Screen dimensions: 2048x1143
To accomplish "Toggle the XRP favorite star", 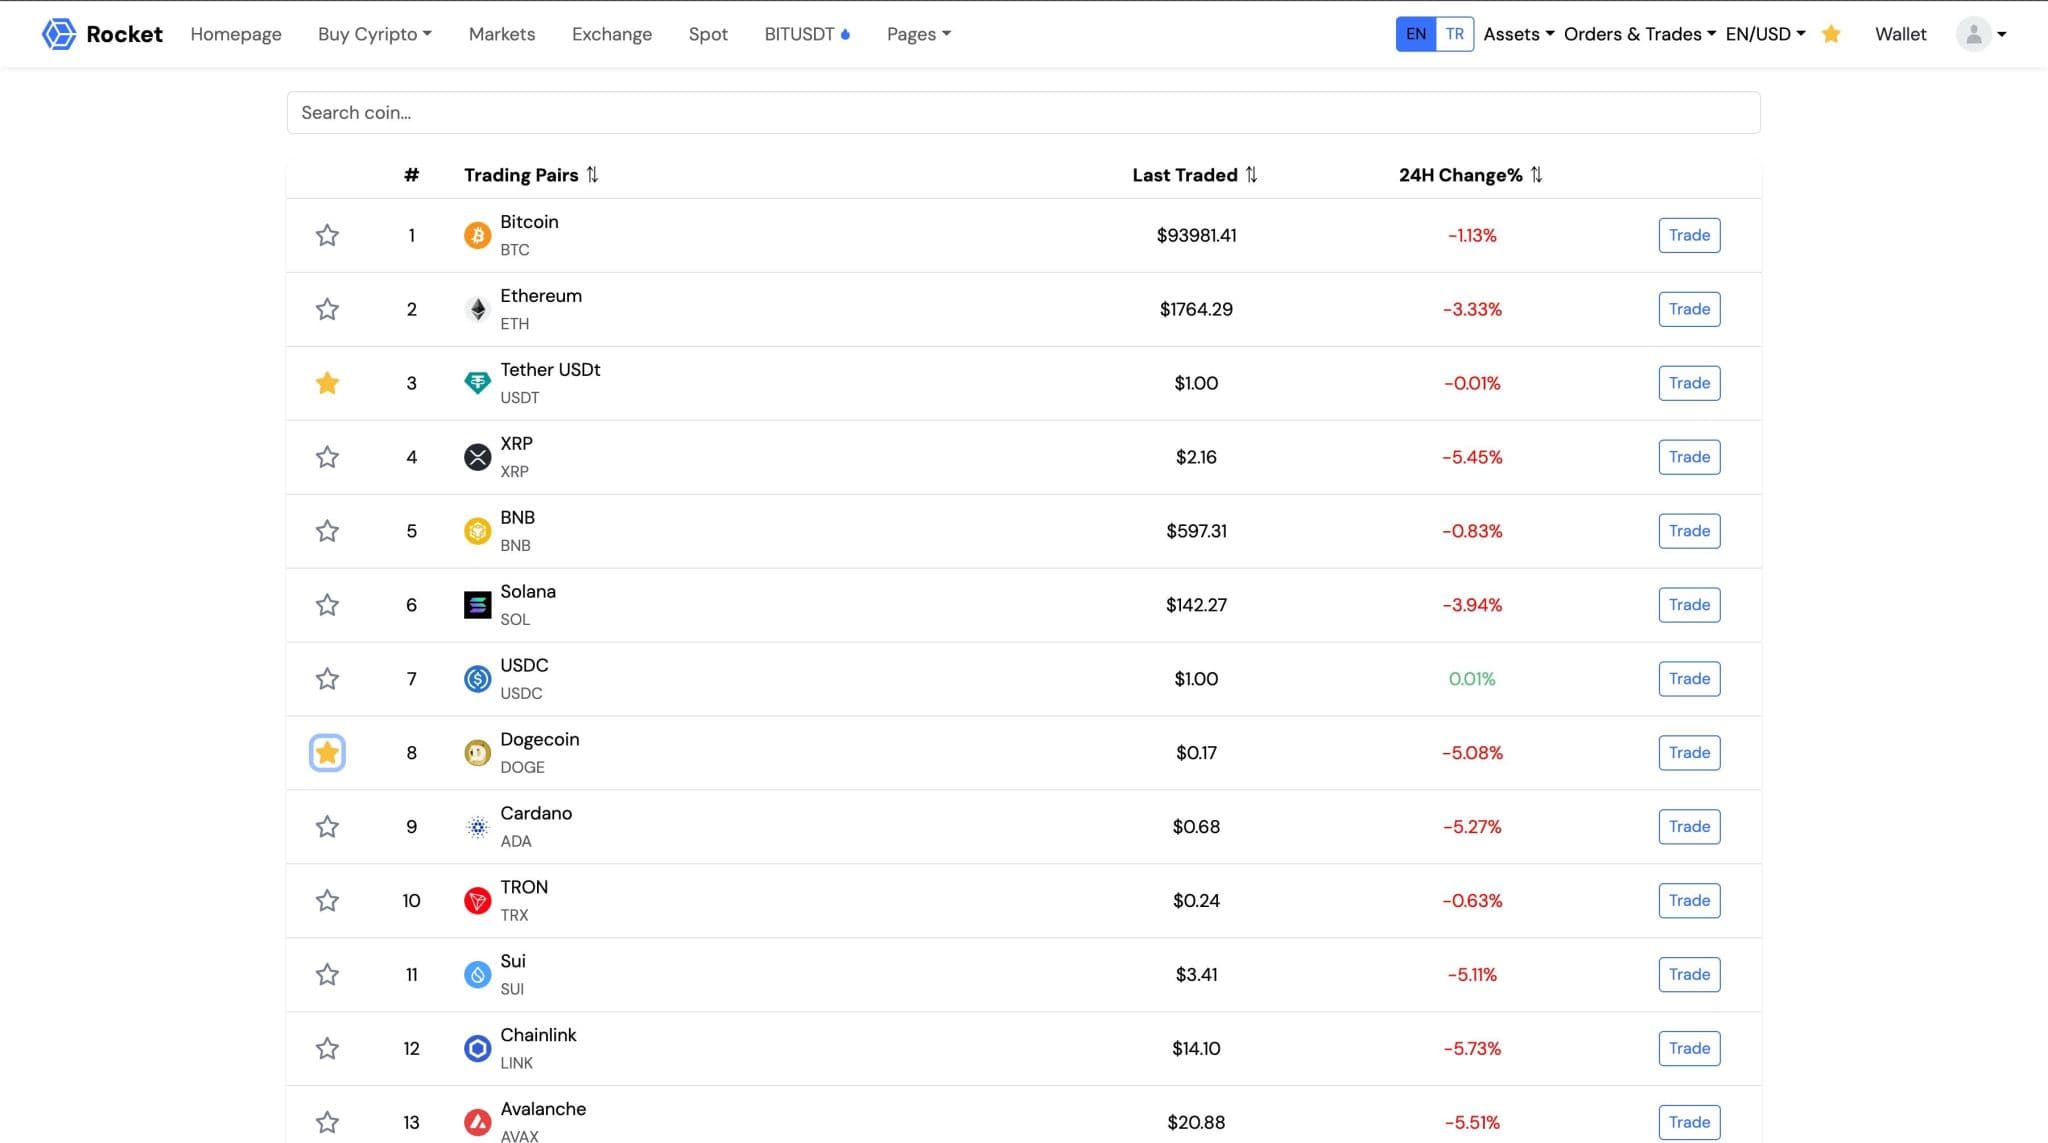I will tap(327, 457).
